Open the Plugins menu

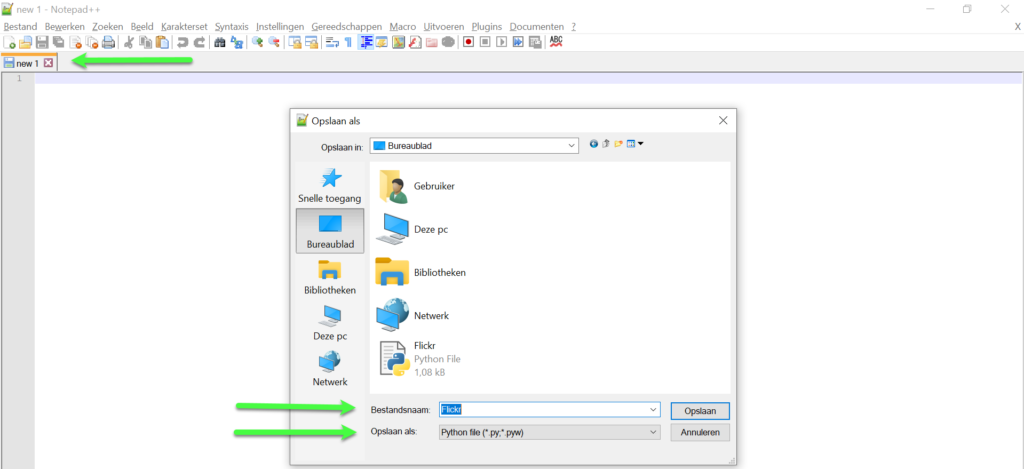pos(487,27)
